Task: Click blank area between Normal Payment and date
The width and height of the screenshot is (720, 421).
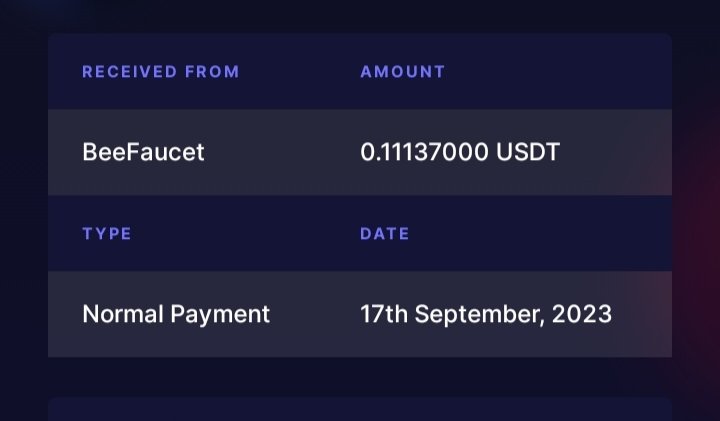Action: tap(315, 314)
